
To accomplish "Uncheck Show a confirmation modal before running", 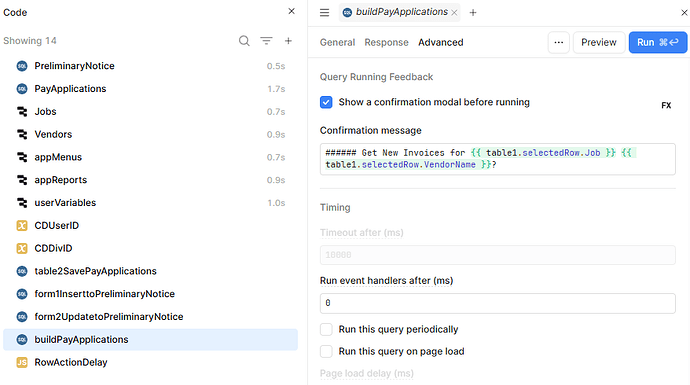I will pyautogui.click(x=326, y=102).
